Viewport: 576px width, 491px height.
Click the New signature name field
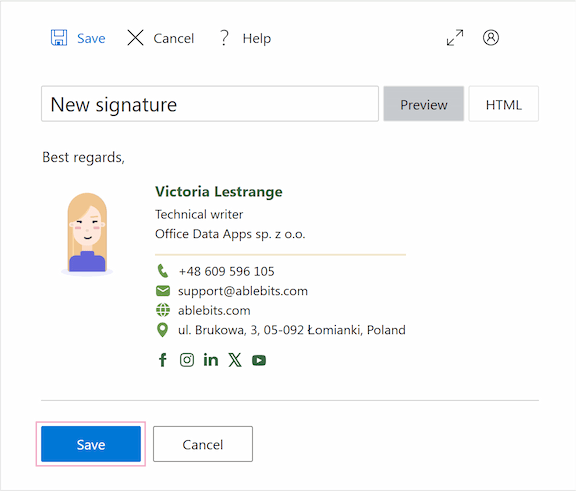[x=210, y=104]
